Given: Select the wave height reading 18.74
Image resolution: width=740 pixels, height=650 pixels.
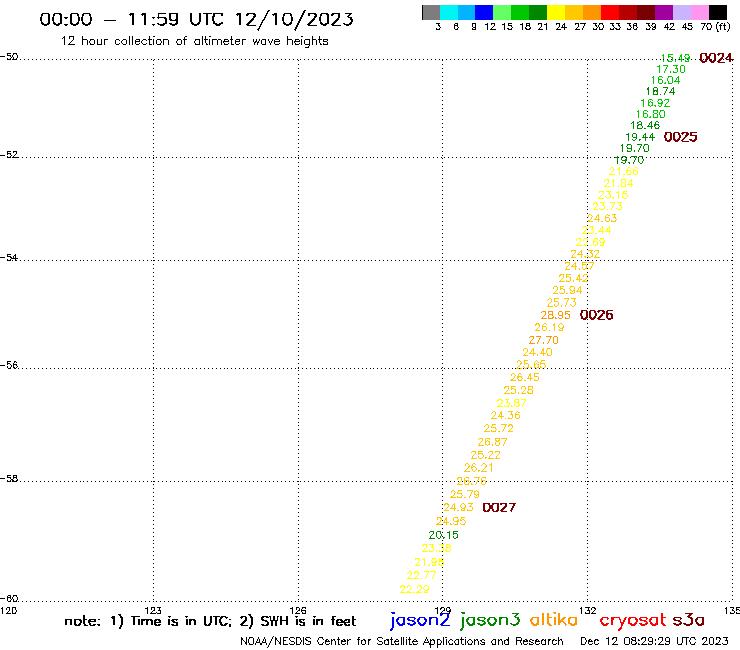Looking at the screenshot, I should tap(660, 92).
